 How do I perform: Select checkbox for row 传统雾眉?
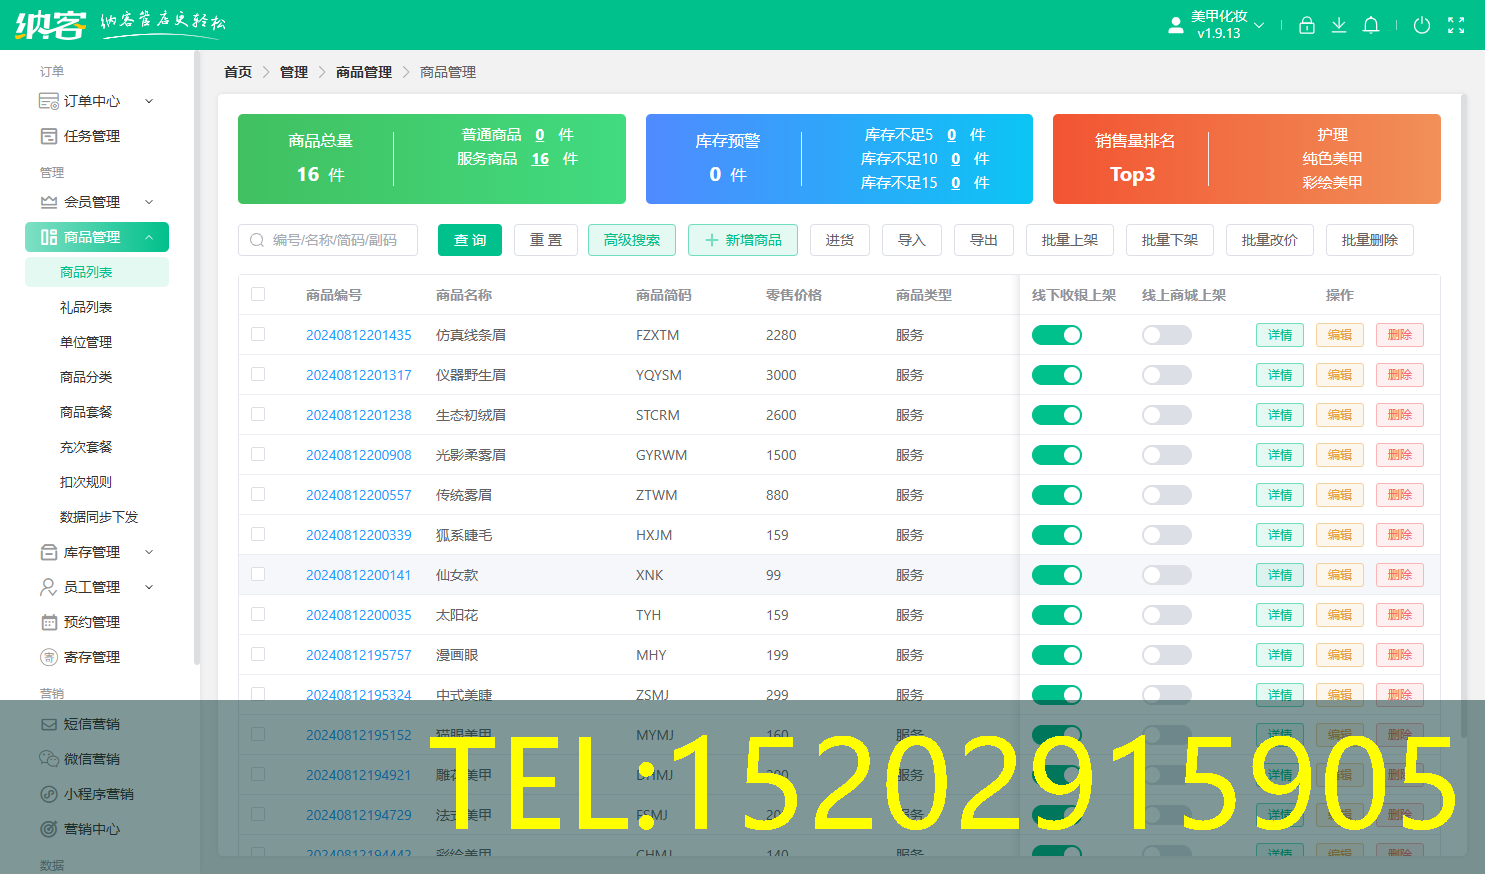pyautogui.click(x=258, y=494)
